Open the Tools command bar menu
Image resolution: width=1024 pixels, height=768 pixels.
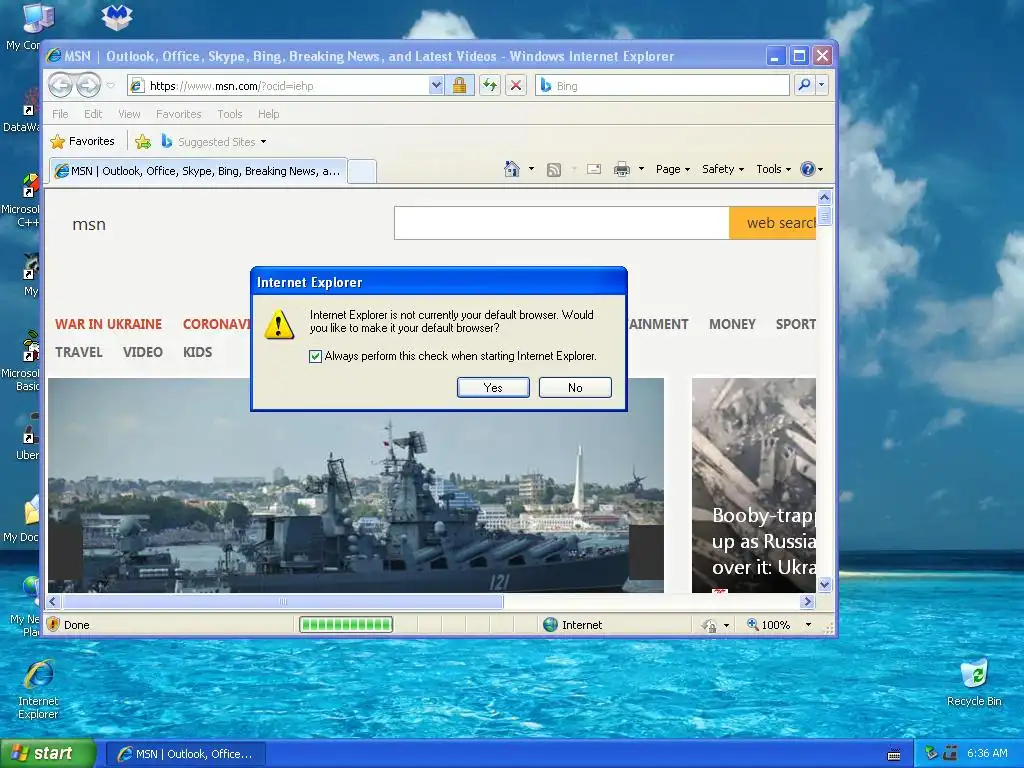click(x=773, y=169)
